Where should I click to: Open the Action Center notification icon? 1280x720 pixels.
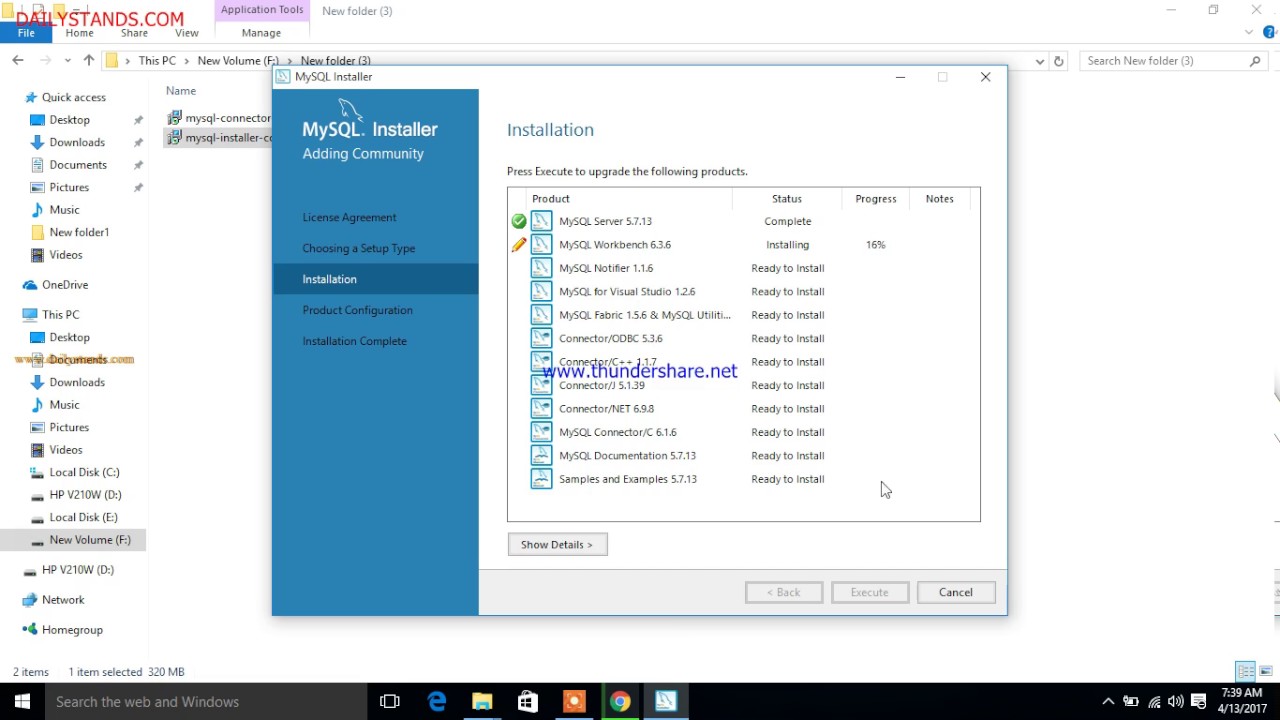[1199, 702]
